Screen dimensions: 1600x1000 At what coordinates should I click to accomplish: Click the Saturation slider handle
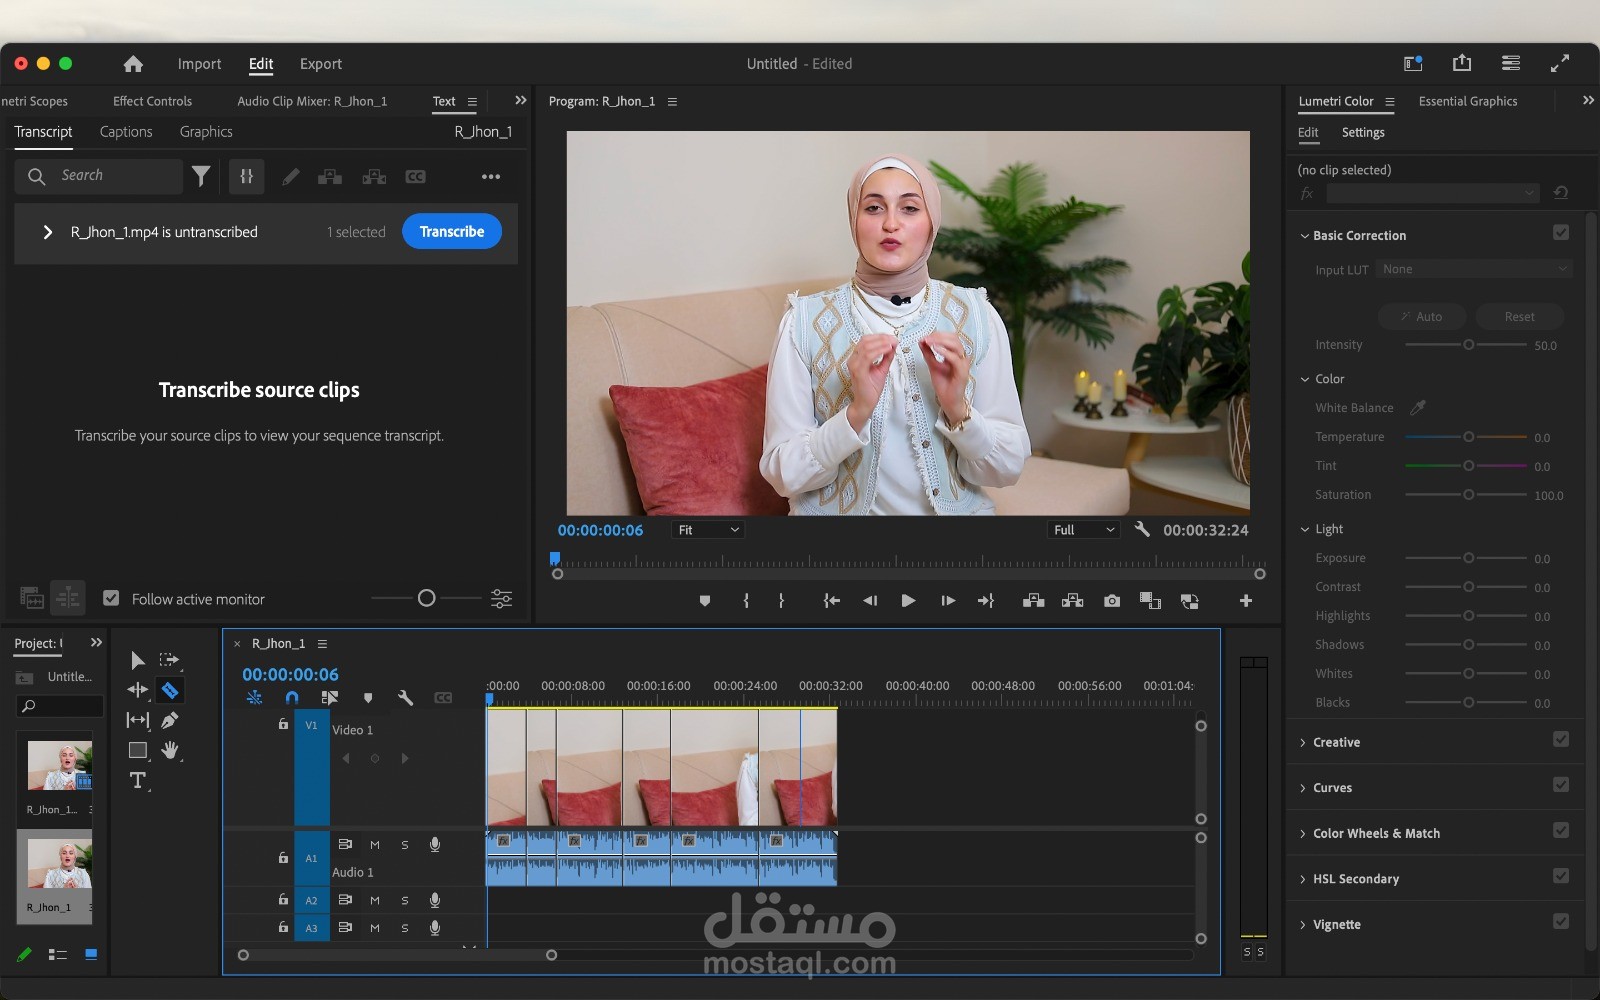[1468, 495]
